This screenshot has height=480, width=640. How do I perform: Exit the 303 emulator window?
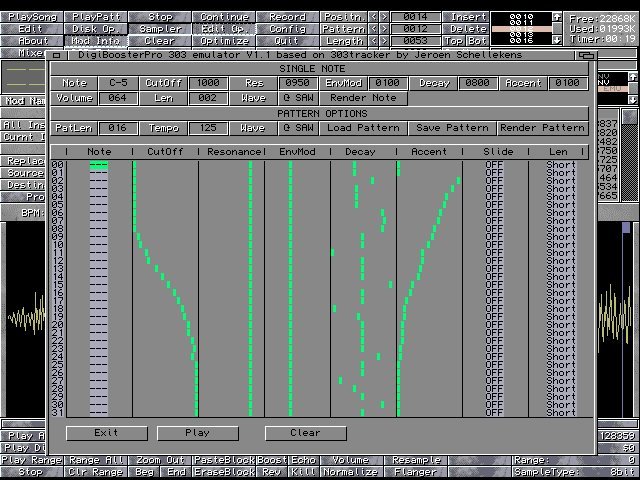[105, 433]
